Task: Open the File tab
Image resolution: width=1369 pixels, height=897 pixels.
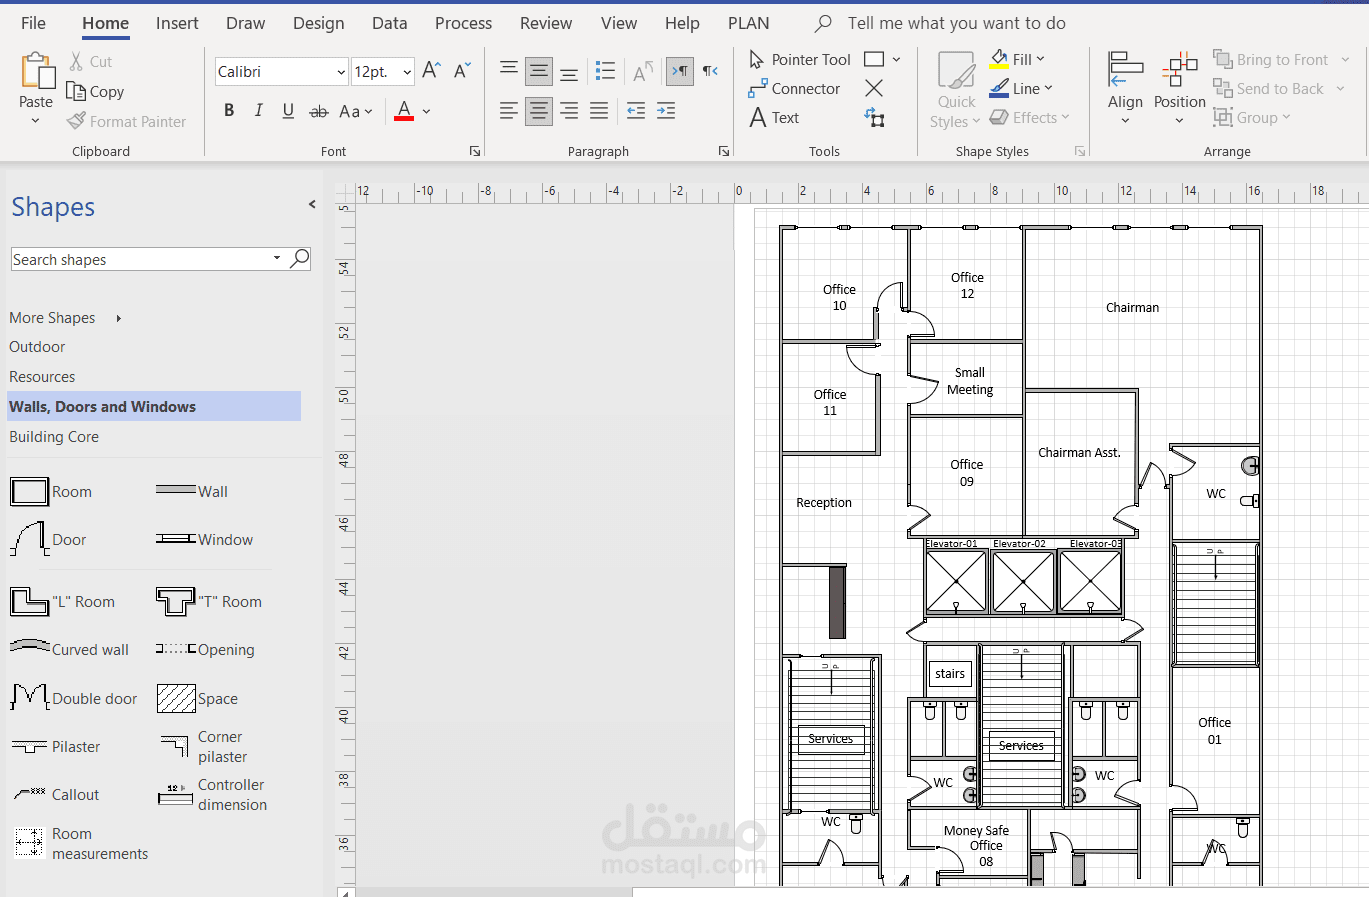Action: point(33,23)
